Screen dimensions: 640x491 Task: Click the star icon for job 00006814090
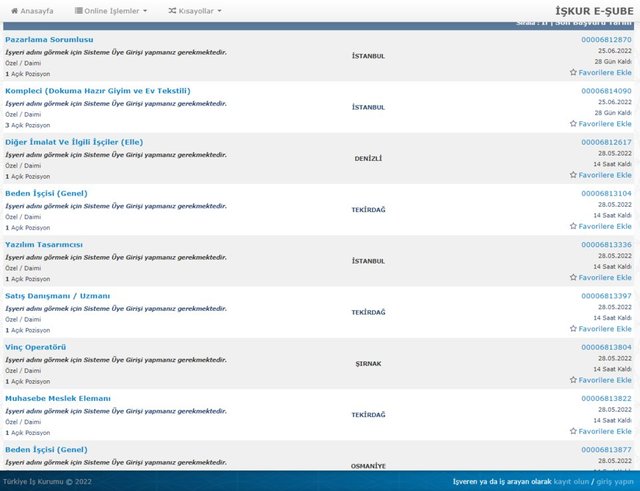pyautogui.click(x=573, y=124)
